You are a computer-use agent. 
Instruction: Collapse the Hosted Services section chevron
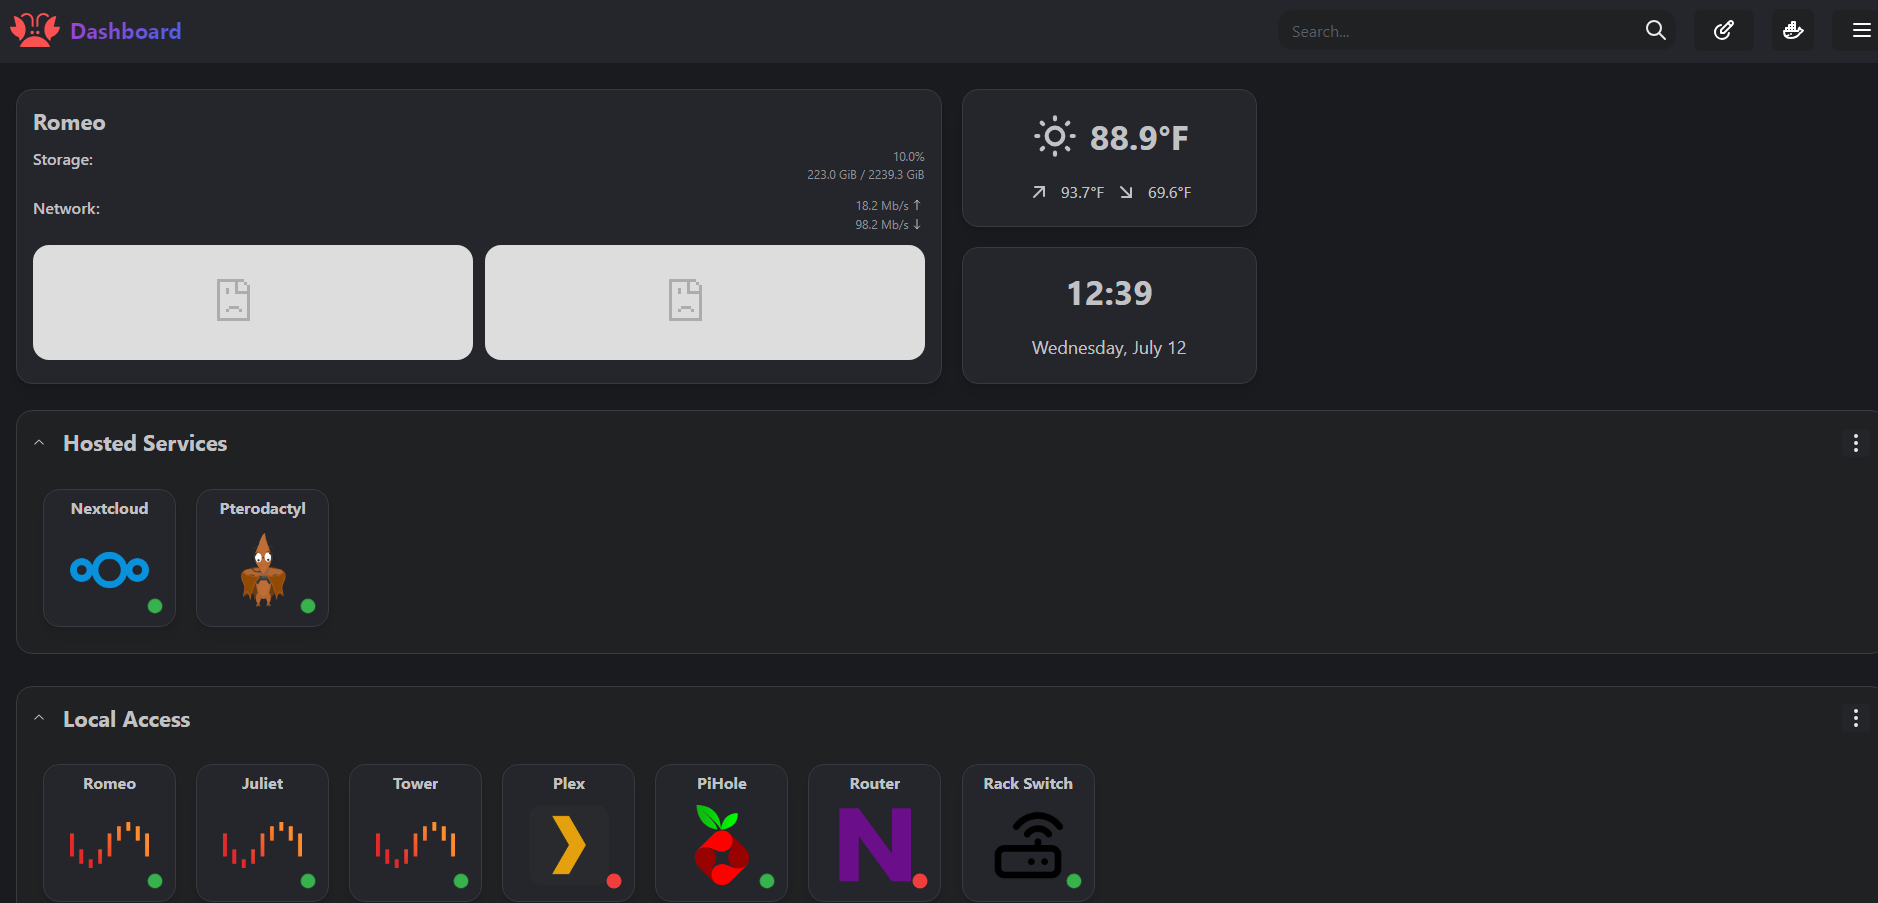39,441
